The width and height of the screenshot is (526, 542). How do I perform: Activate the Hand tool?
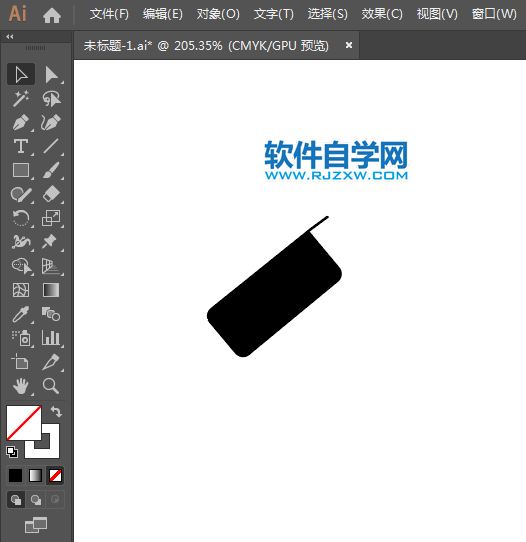[21, 386]
